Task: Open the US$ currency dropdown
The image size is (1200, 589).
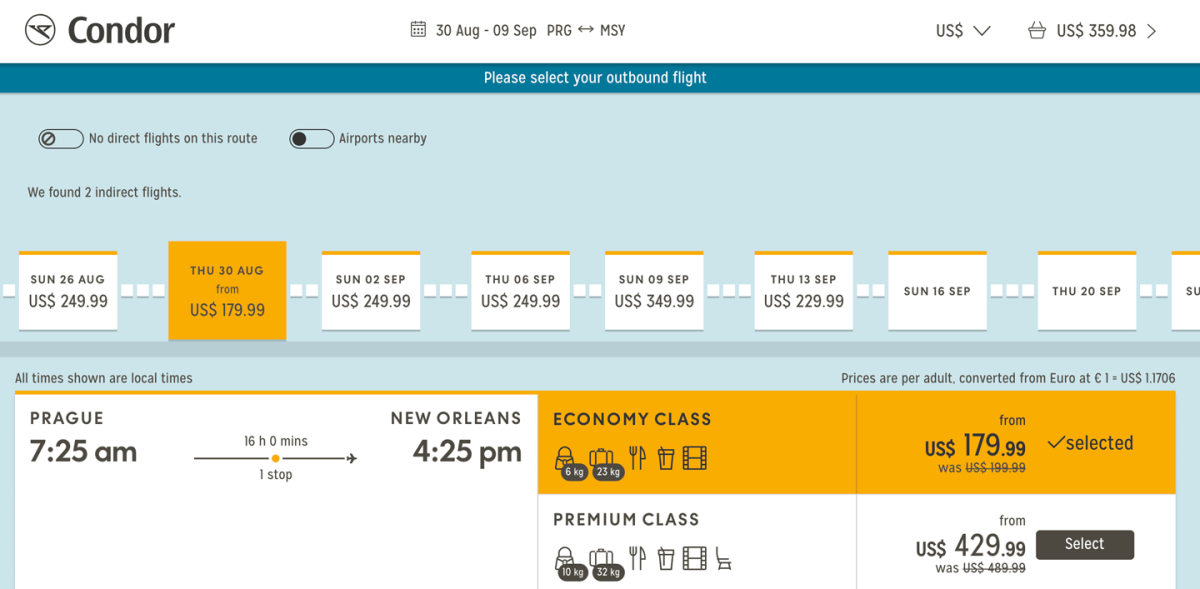Action: [962, 31]
